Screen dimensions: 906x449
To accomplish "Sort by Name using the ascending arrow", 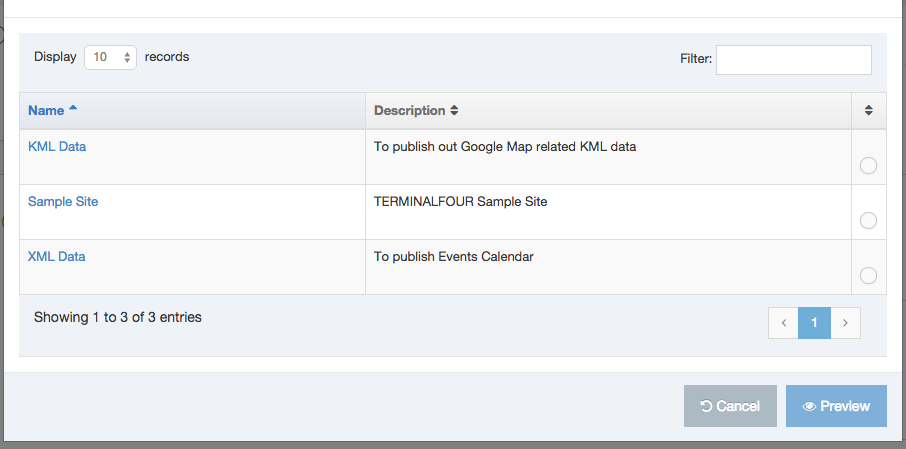I will [x=73, y=110].
